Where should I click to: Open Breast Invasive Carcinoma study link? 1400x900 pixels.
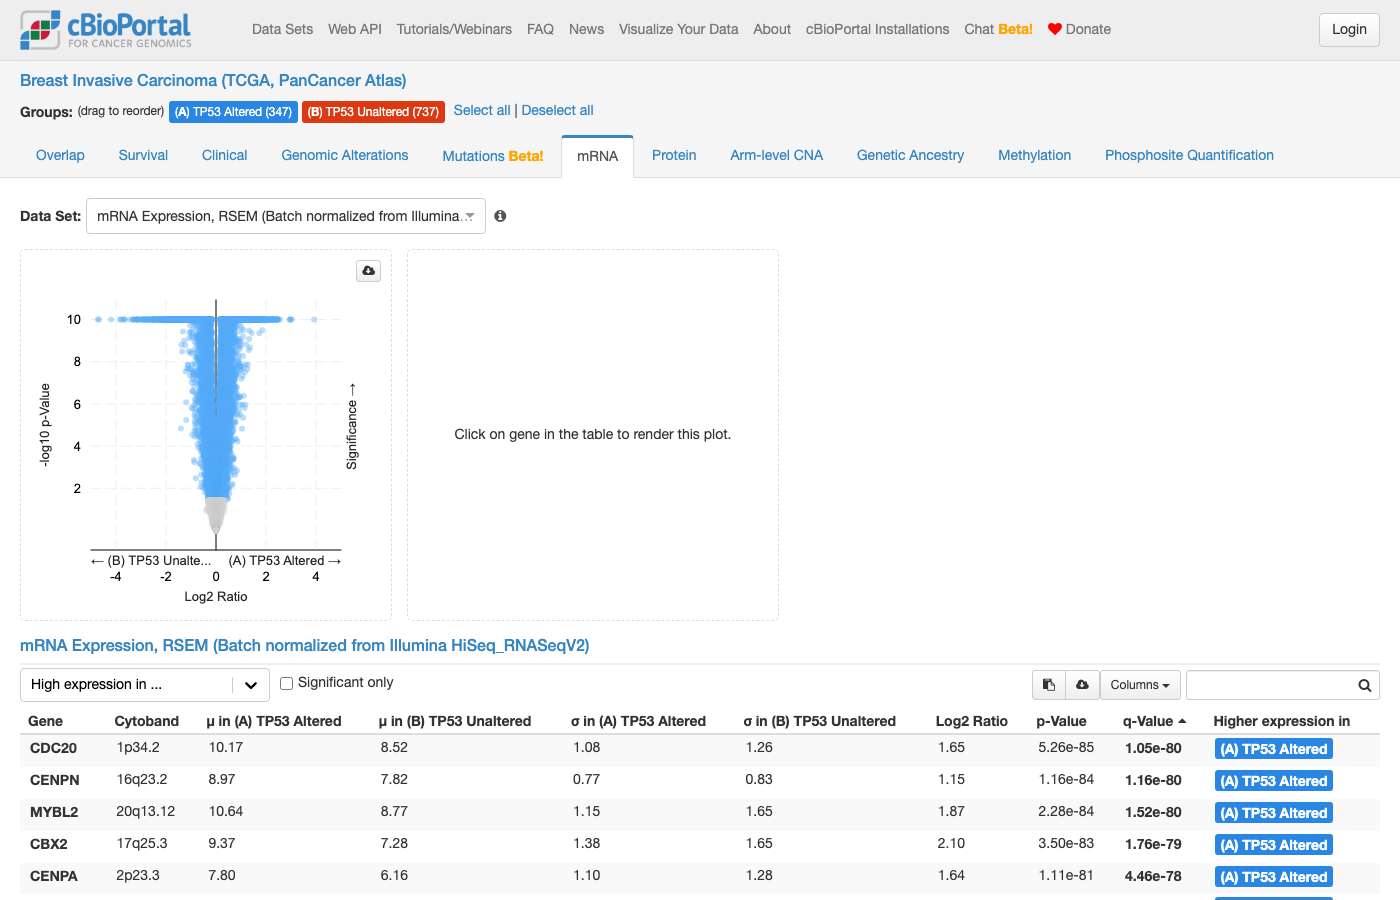[x=213, y=80]
